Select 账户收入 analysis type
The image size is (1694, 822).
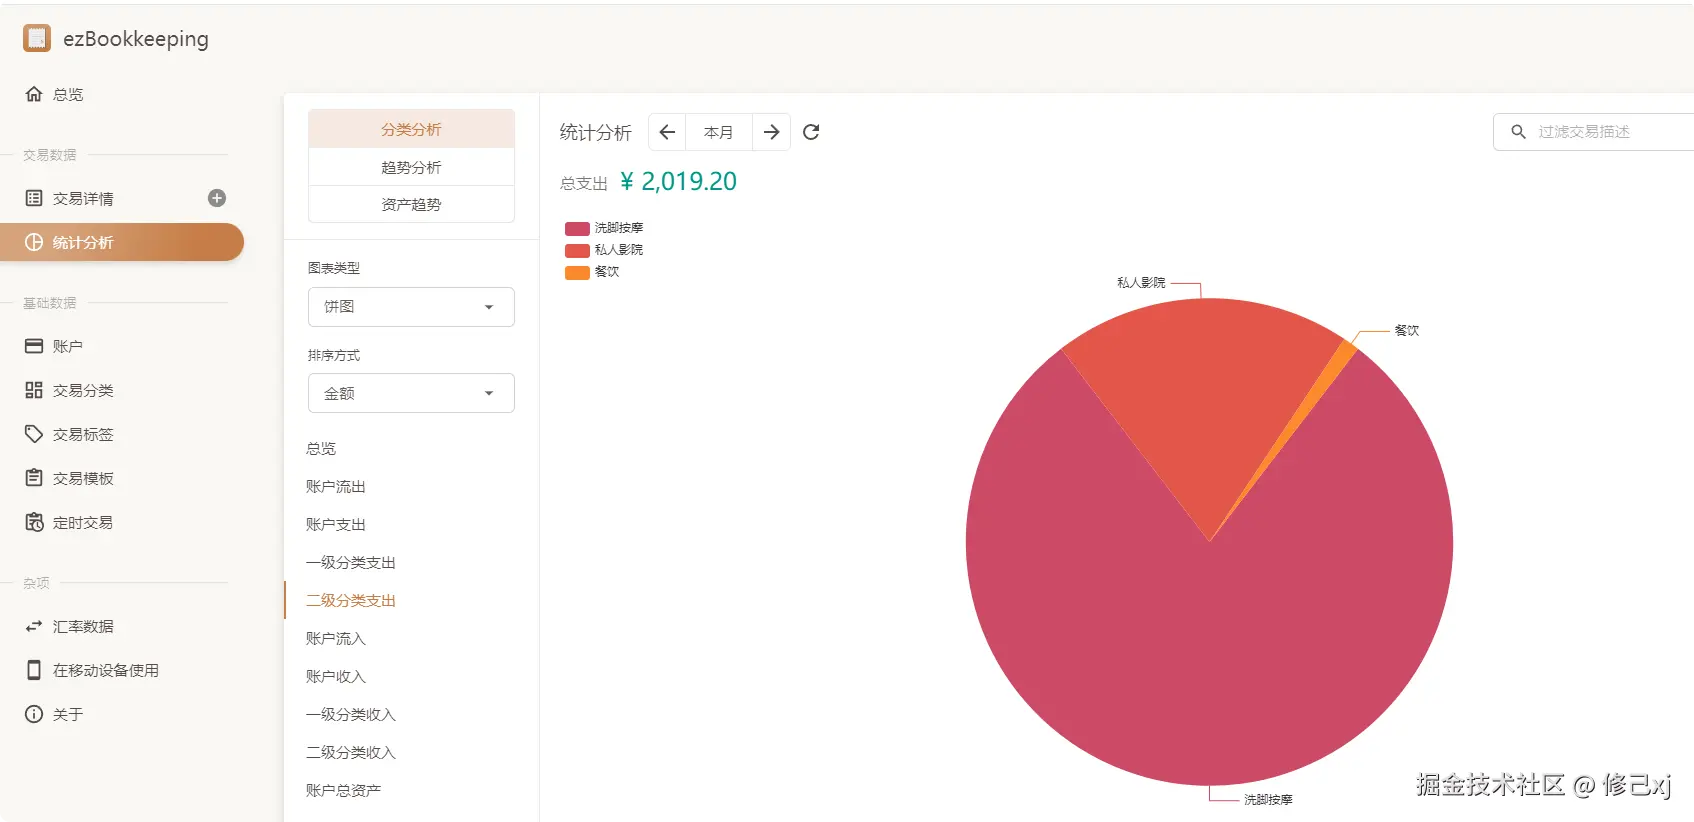(x=411, y=677)
